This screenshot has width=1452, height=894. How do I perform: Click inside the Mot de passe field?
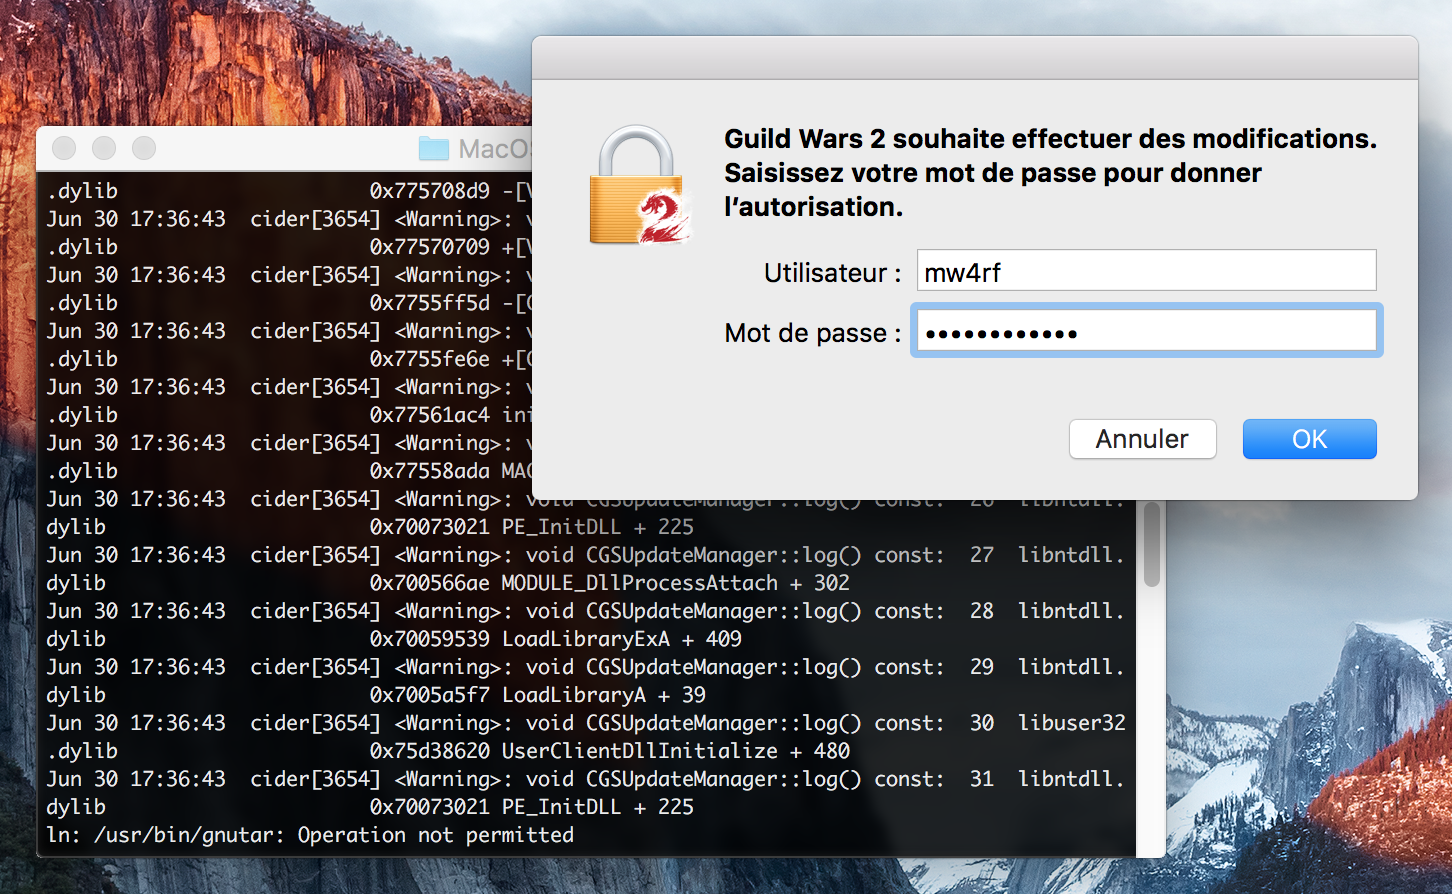(1146, 332)
